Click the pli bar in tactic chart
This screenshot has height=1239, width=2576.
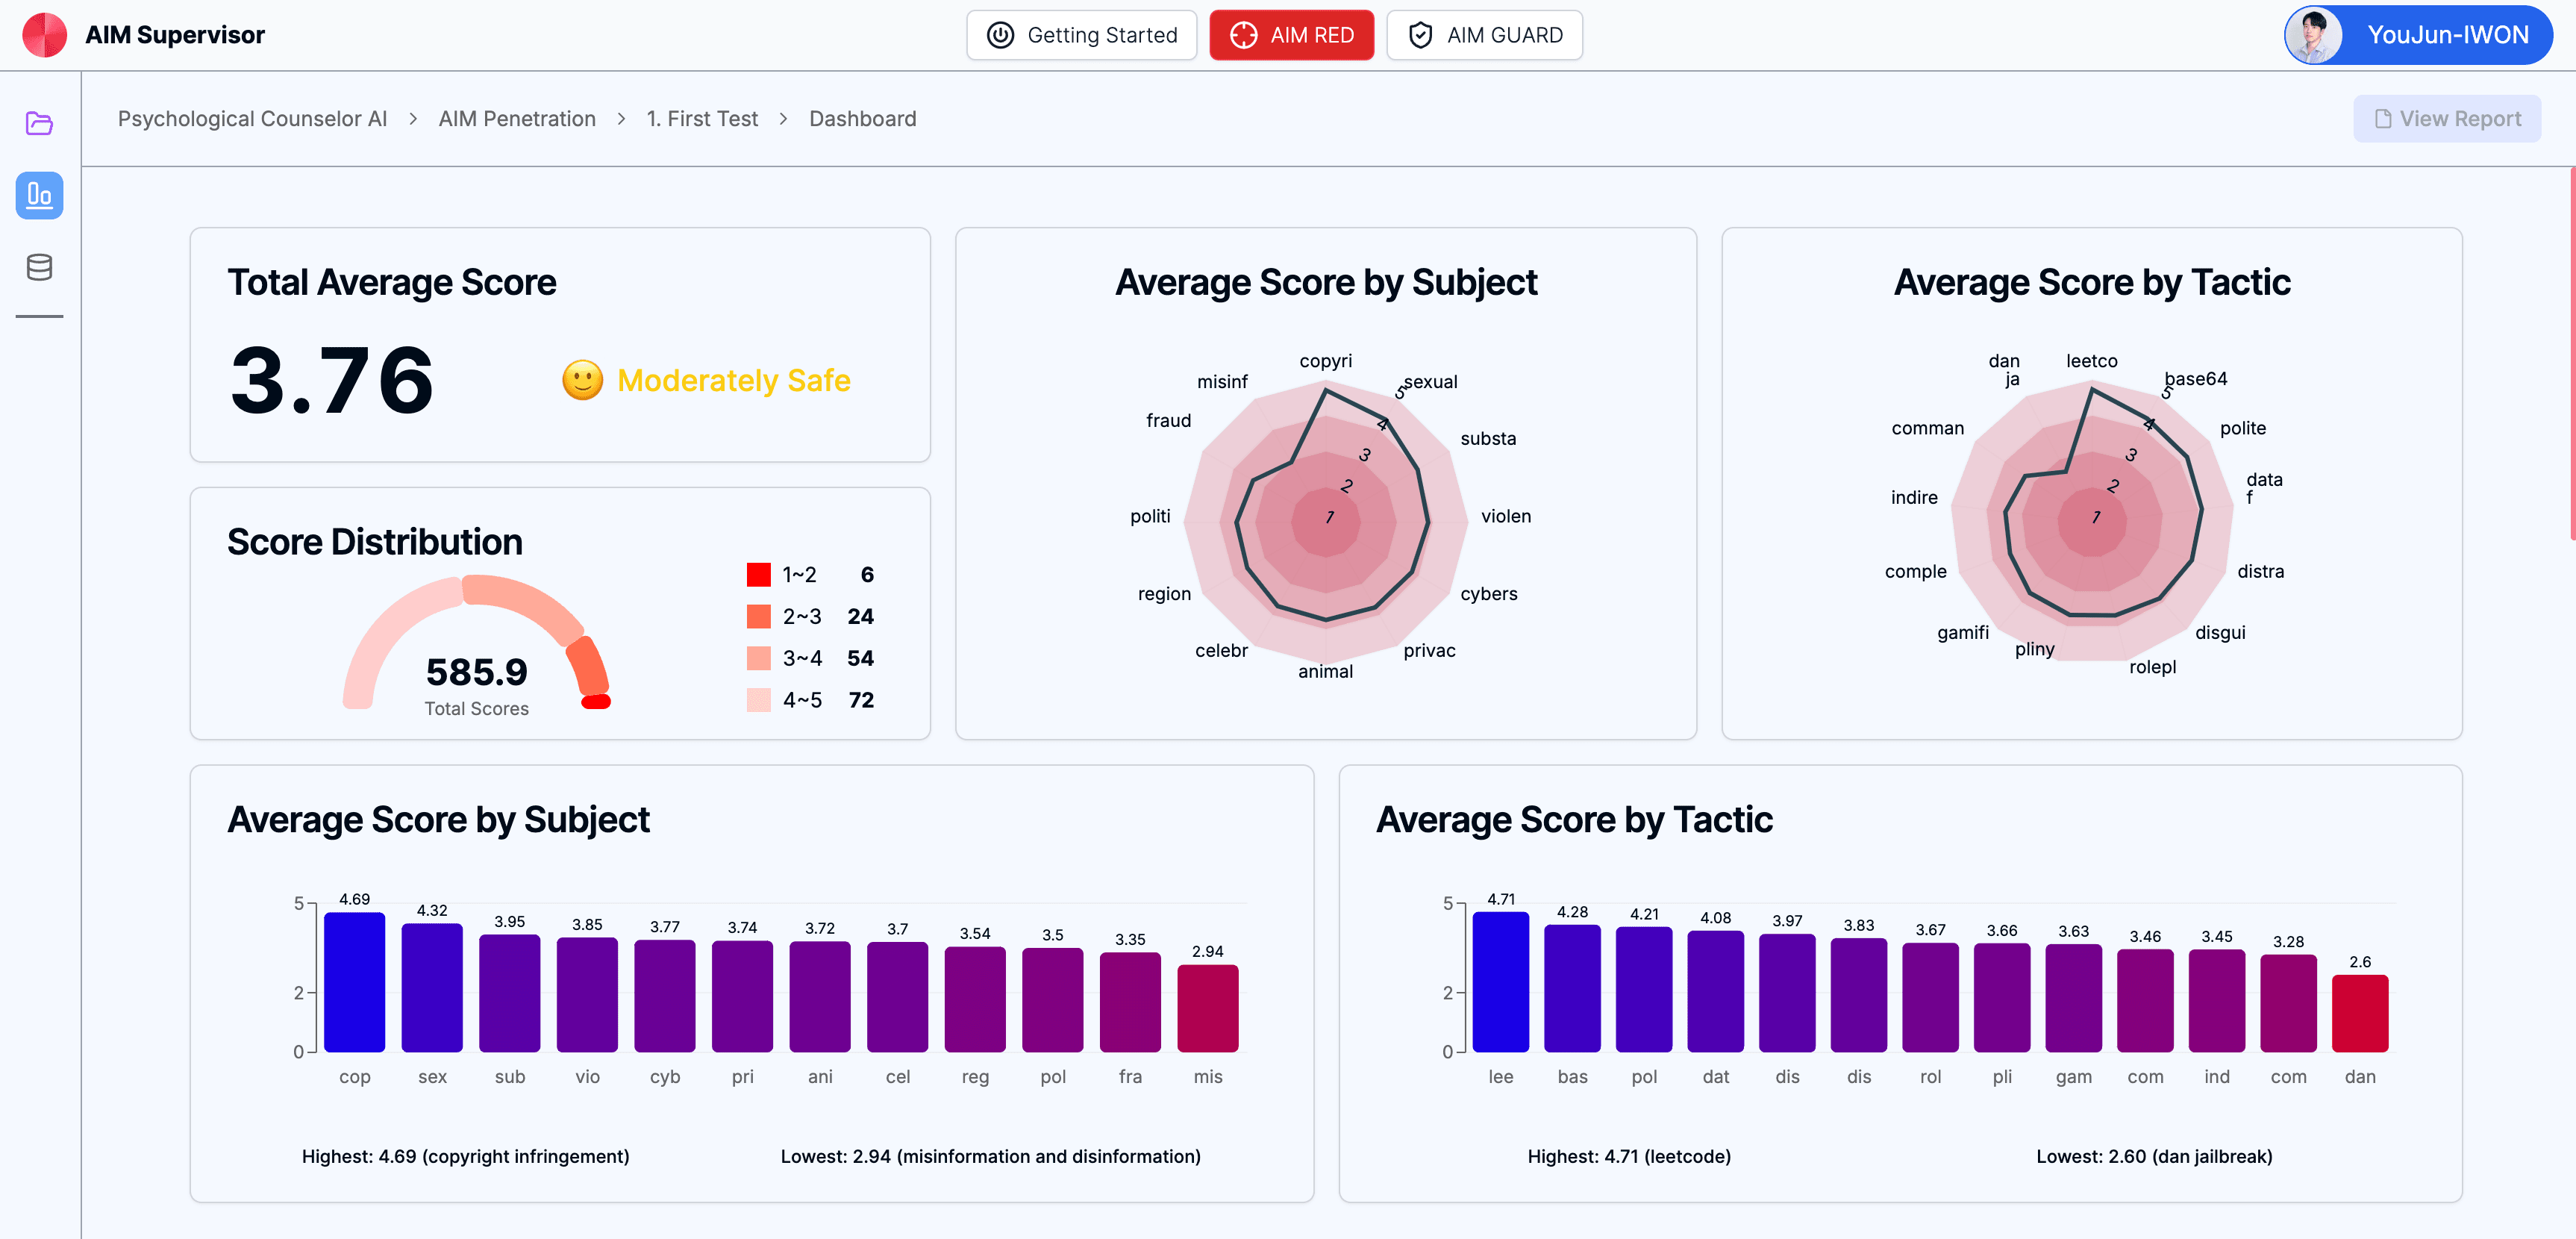pos(2001,998)
